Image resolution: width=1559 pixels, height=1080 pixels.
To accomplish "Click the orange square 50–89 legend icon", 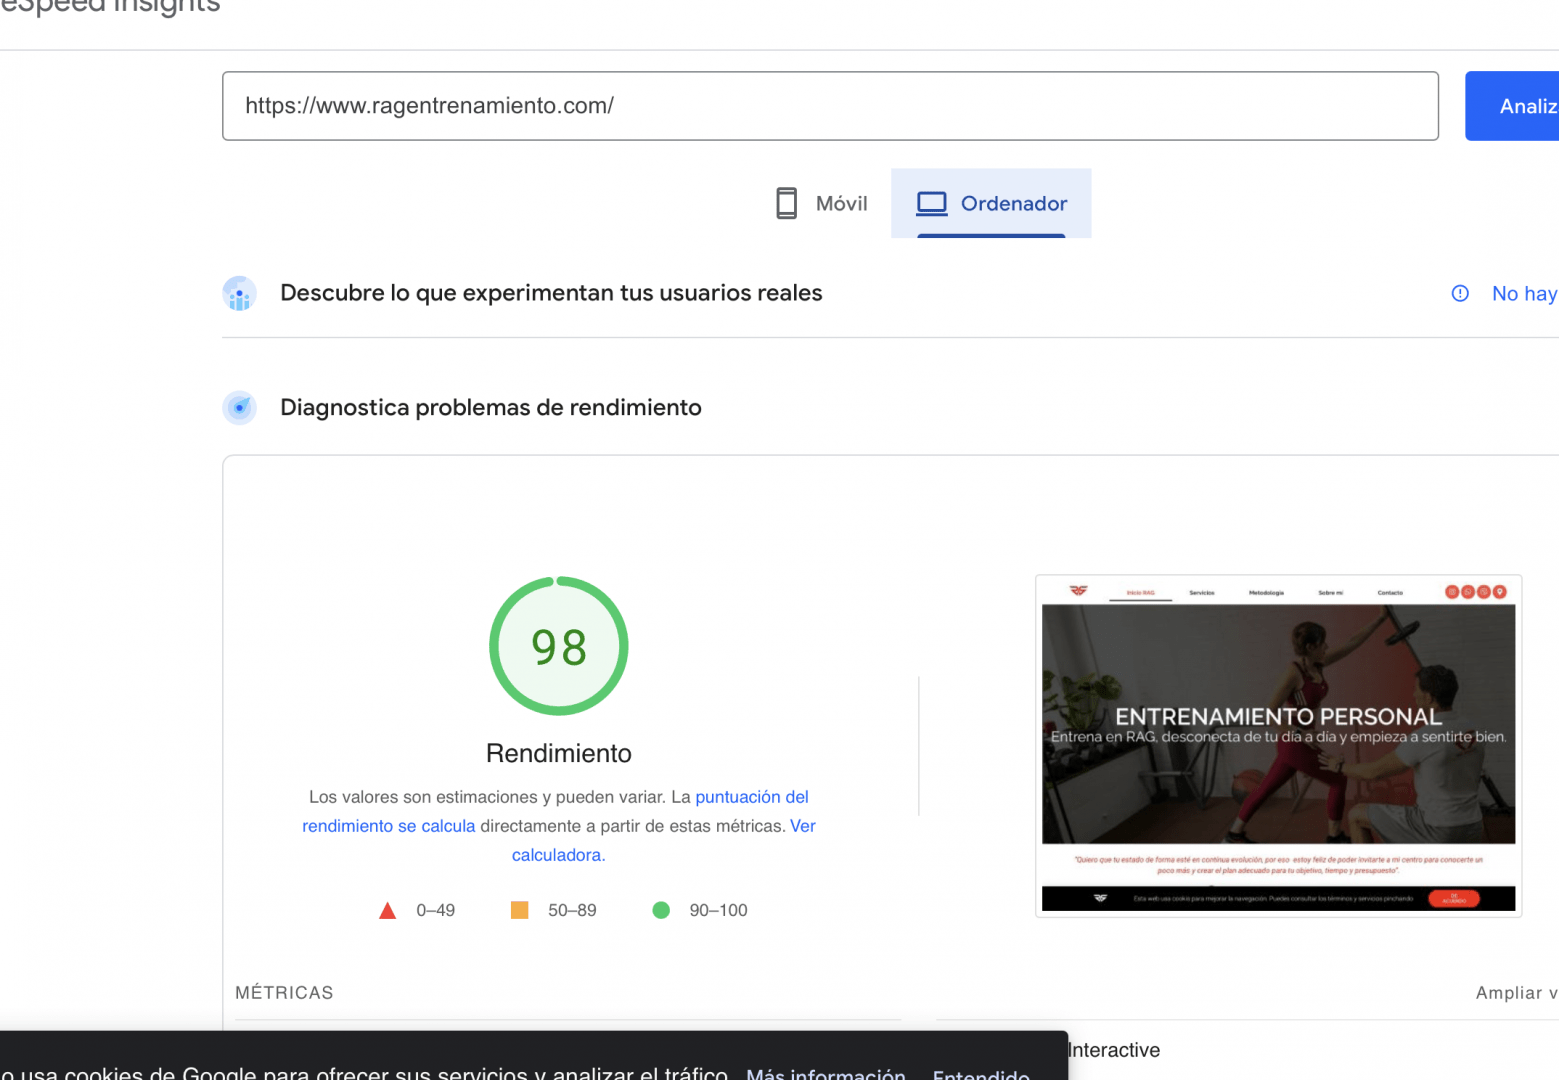I will click(519, 910).
